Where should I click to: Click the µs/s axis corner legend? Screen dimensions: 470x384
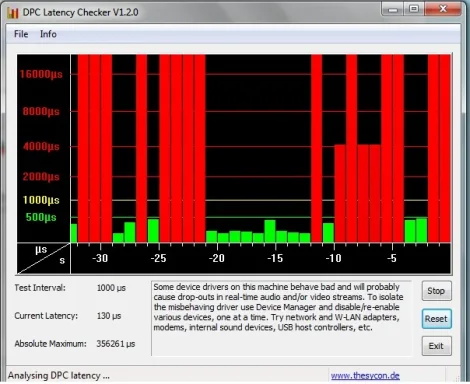44,259
